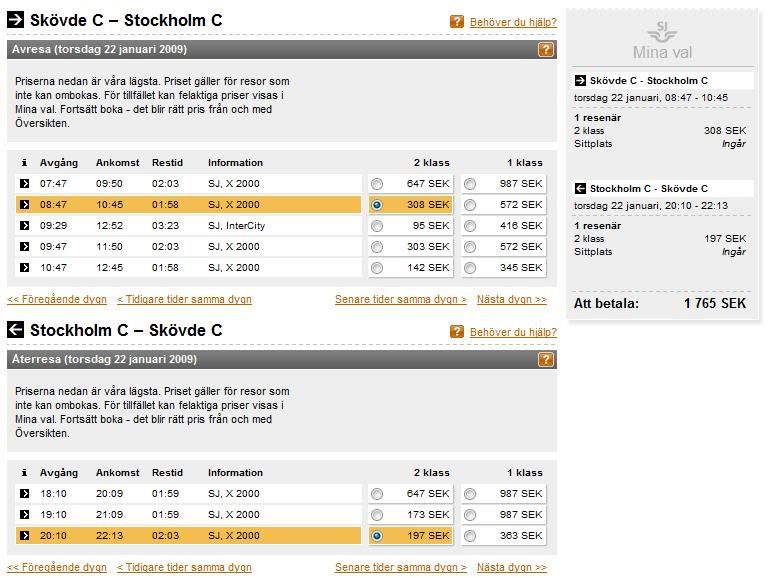This screenshot has height=578, width=774.
Task: Expand details arrow for 07:47 departure
Action: tap(24, 184)
